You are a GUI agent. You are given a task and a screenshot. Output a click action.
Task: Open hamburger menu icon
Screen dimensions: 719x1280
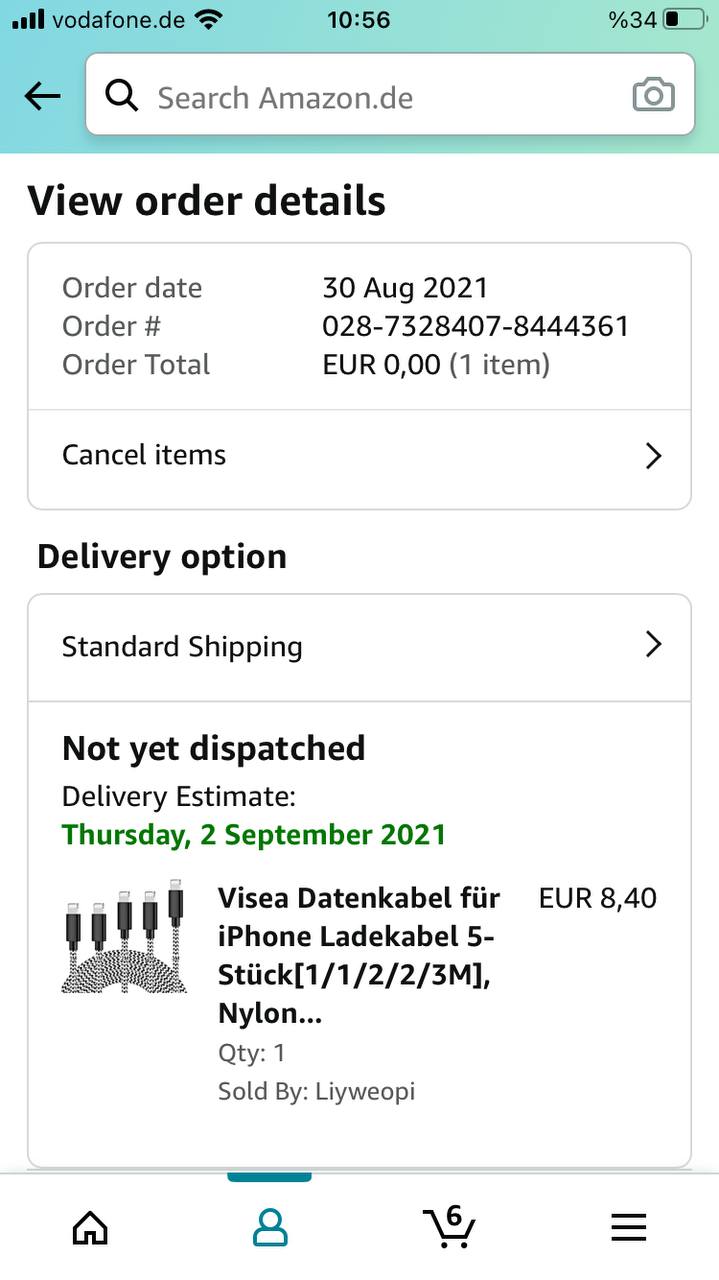point(628,1227)
